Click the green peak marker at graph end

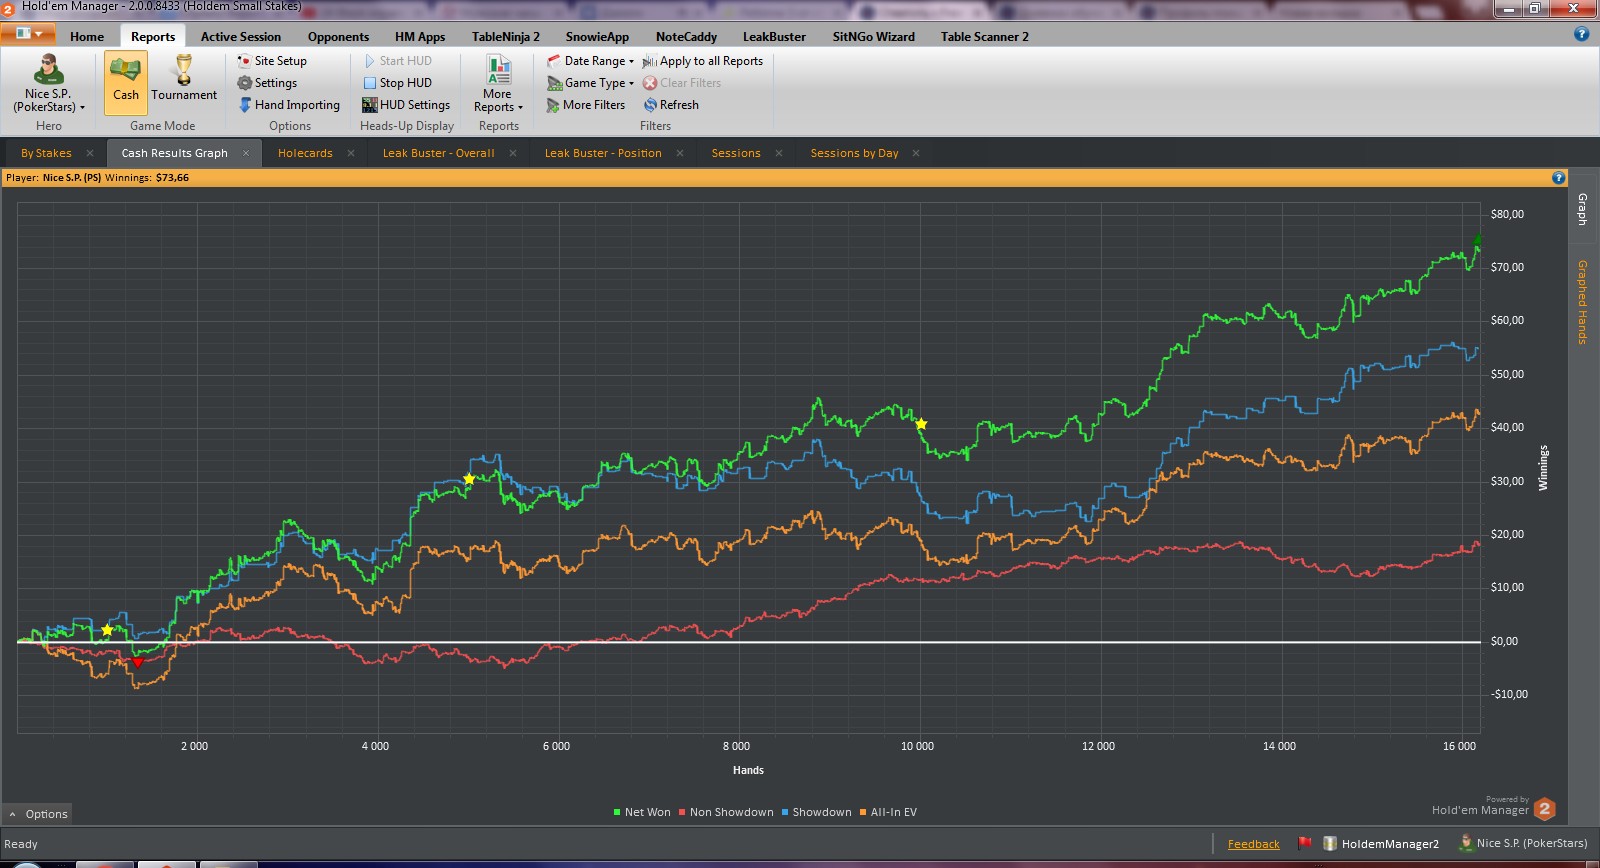pos(1478,239)
